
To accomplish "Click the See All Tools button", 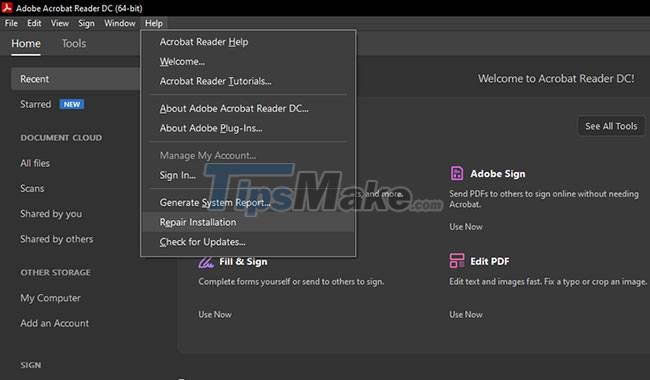I will coord(611,126).
